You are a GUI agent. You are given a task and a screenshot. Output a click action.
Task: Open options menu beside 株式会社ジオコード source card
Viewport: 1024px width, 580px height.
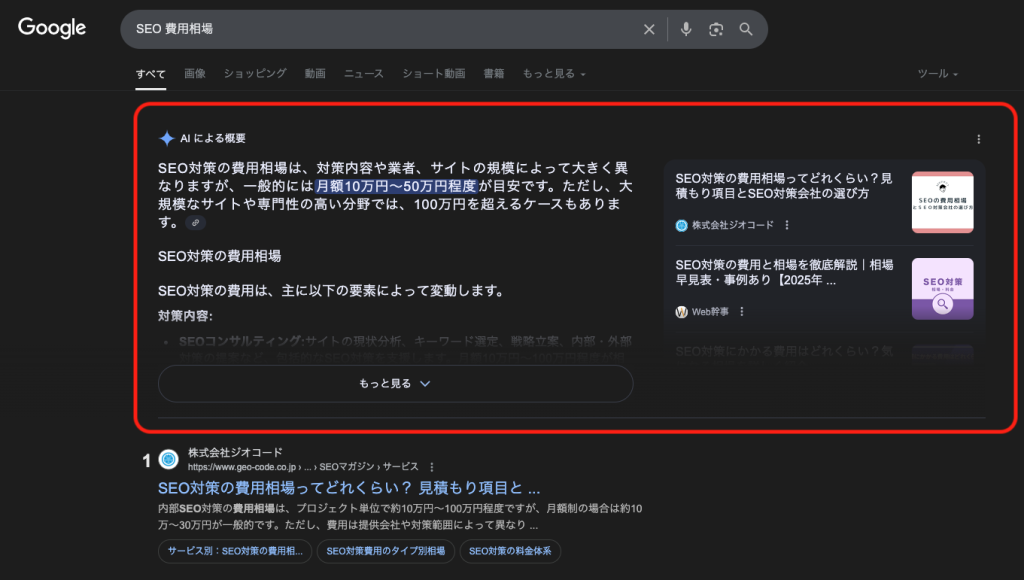point(787,225)
